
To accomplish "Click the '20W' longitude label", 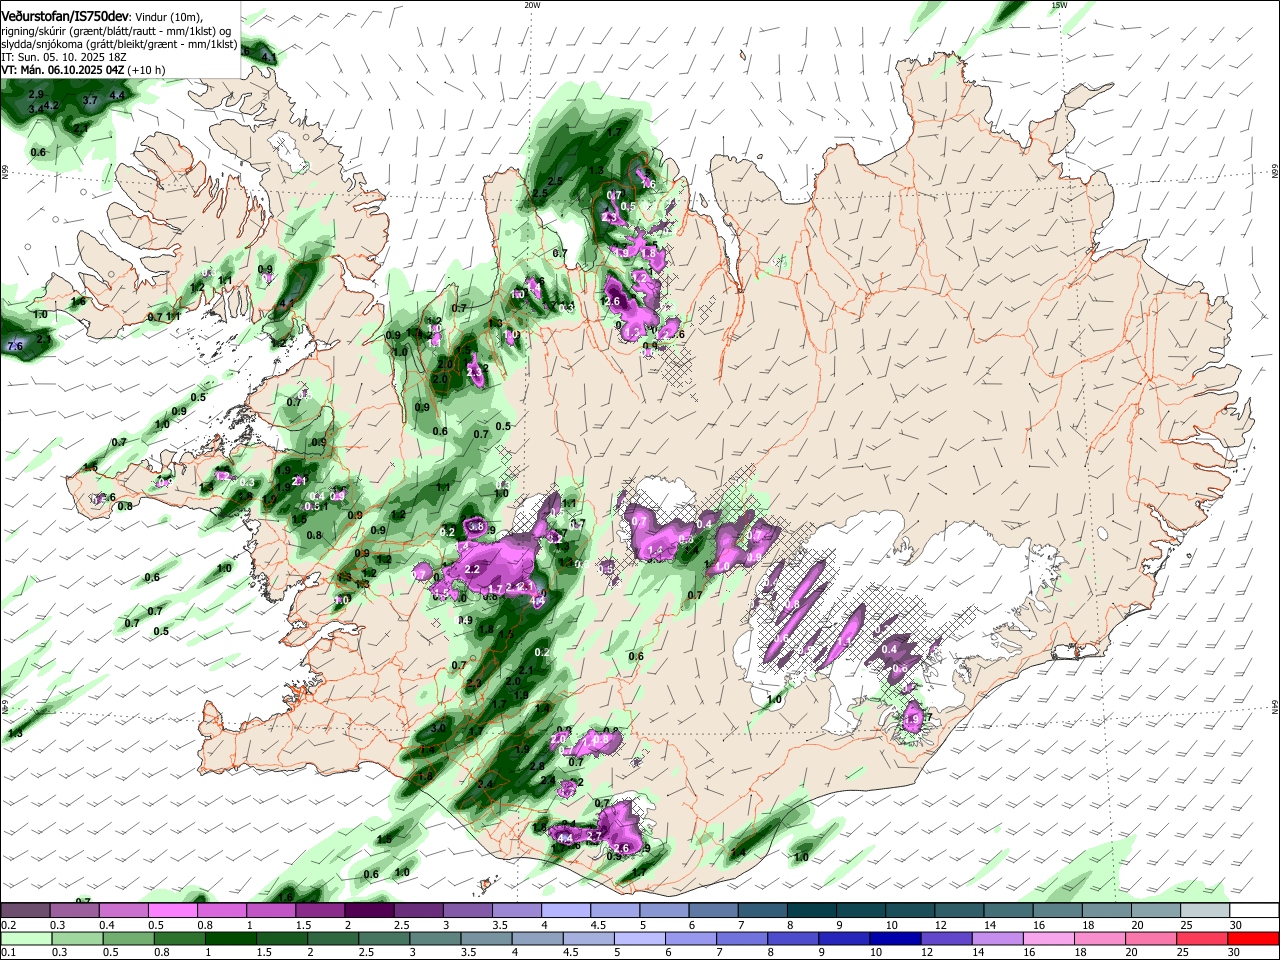I will pyautogui.click(x=532, y=5).
